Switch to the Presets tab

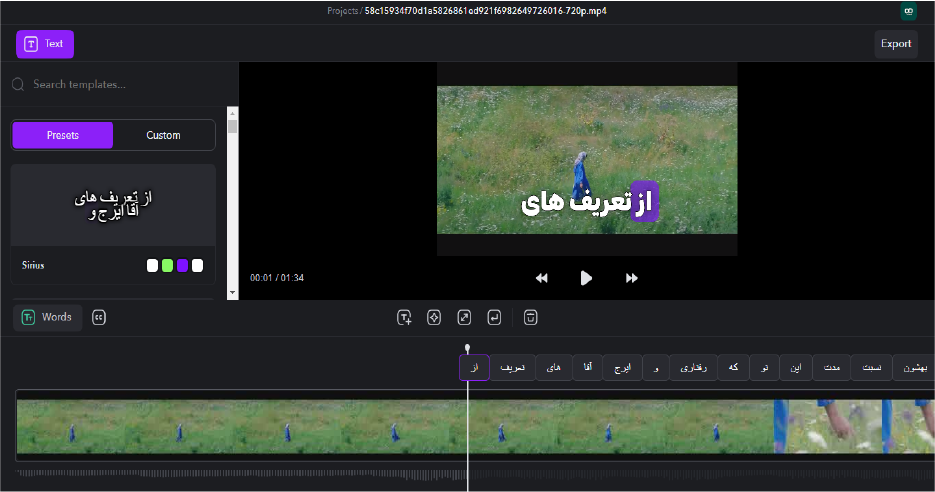[x=63, y=135]
